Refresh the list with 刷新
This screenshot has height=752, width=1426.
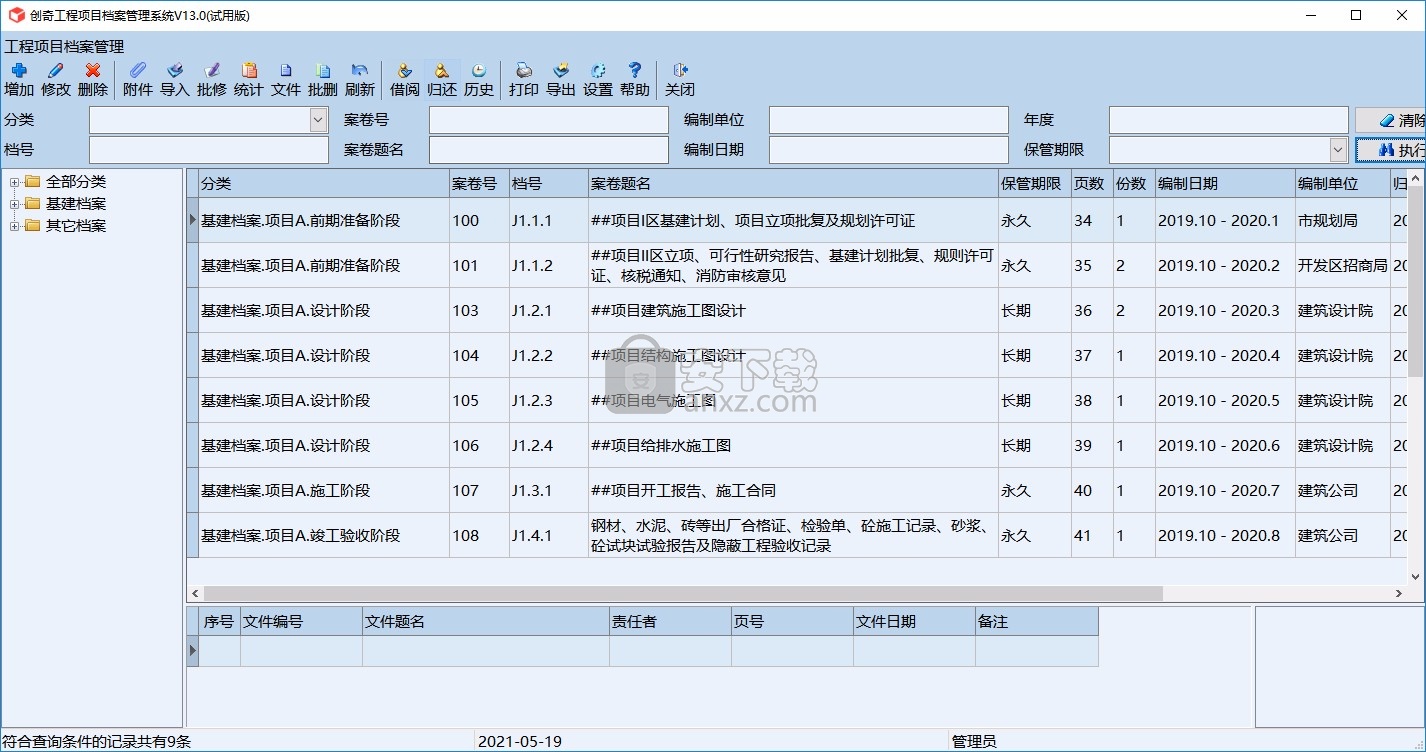(x=360, y=79)
